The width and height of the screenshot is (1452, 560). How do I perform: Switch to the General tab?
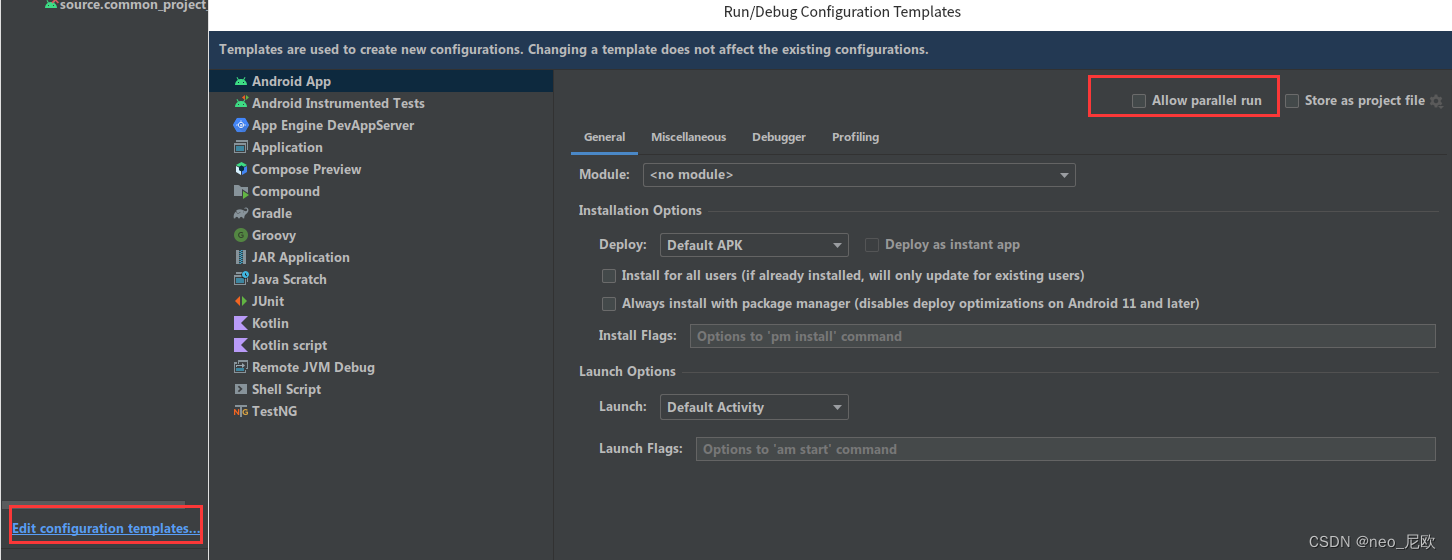(605, 137)
